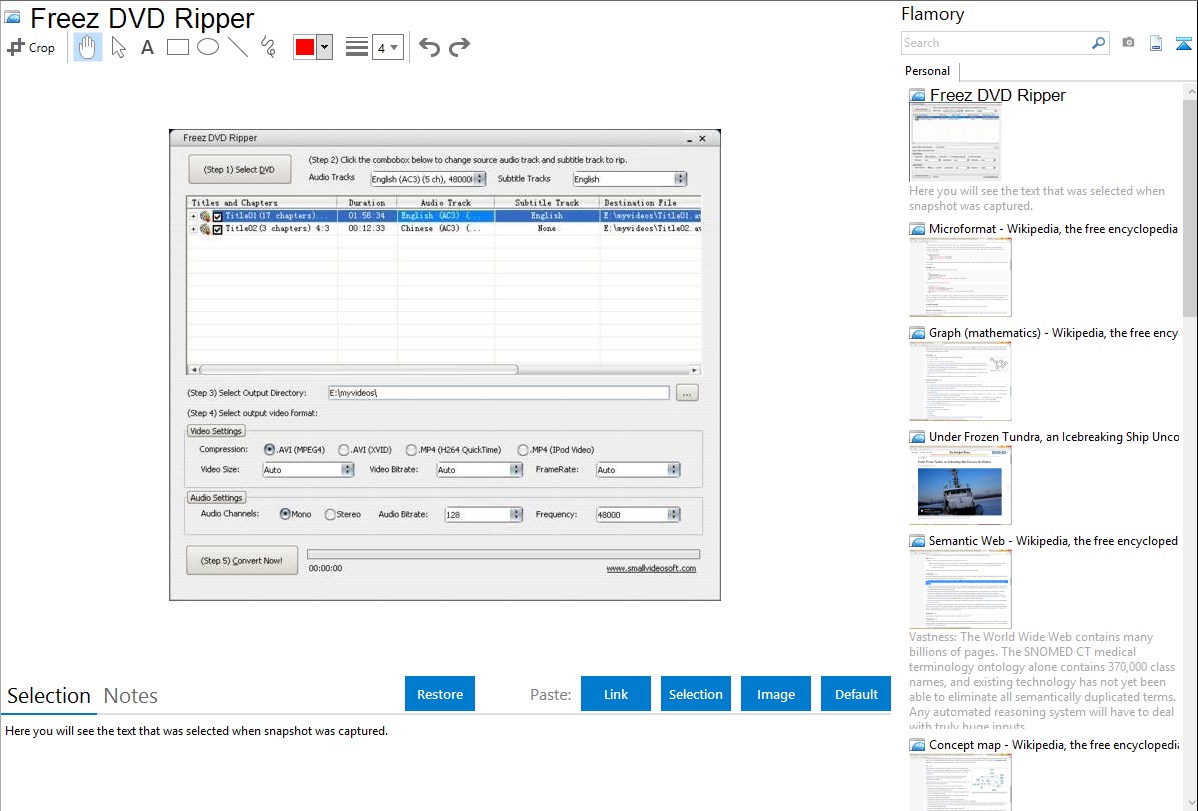Redo the last annotation
Viewport: 1198px width, 811px height.
tap(459, 47)
